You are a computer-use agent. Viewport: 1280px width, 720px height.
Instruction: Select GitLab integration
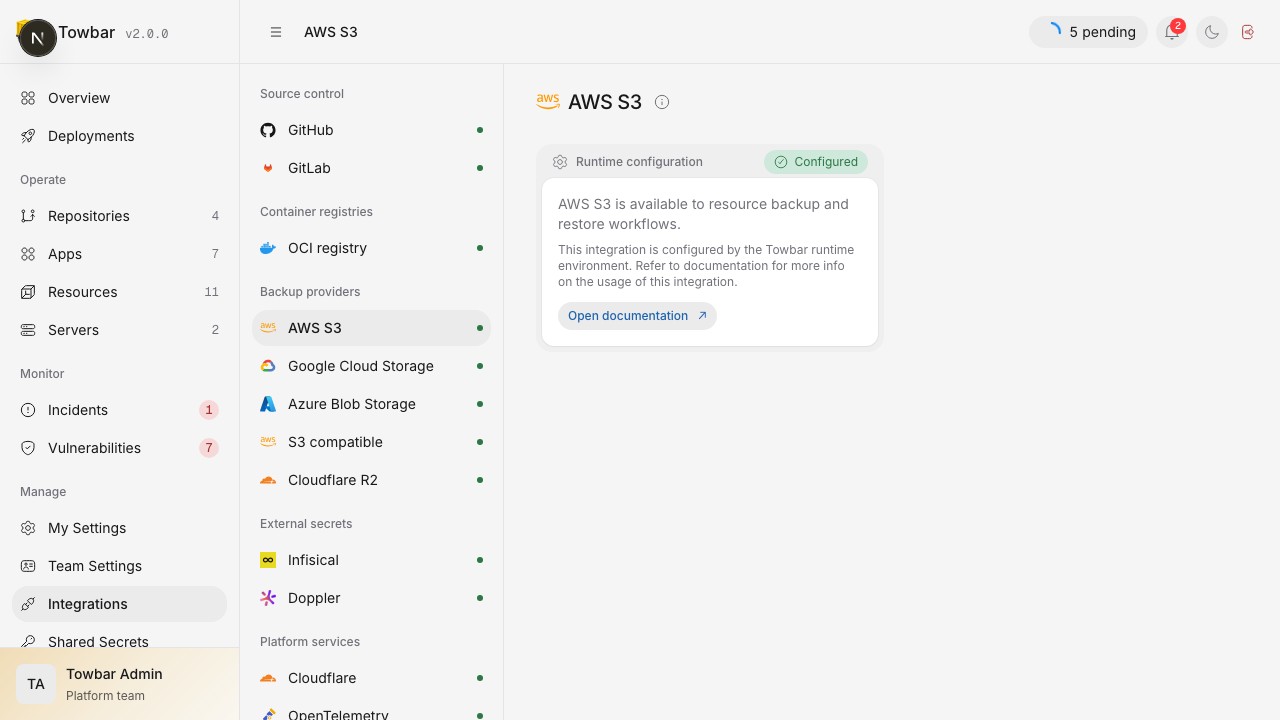[x=372, y=168]
